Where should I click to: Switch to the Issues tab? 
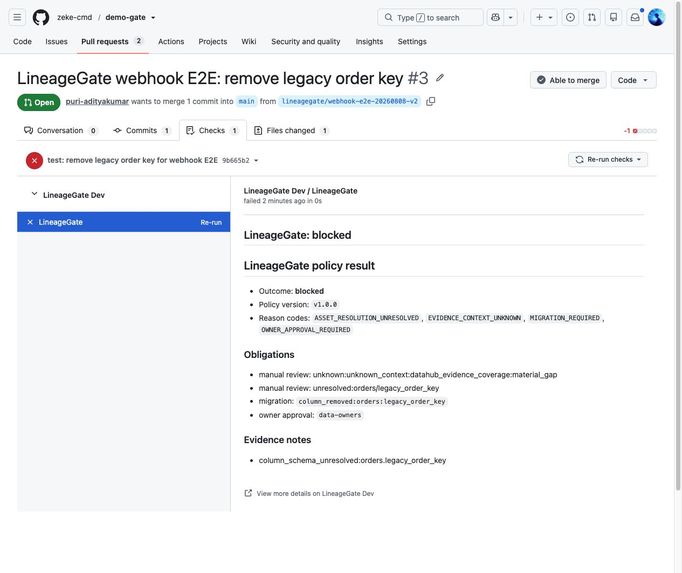point(56,41)
